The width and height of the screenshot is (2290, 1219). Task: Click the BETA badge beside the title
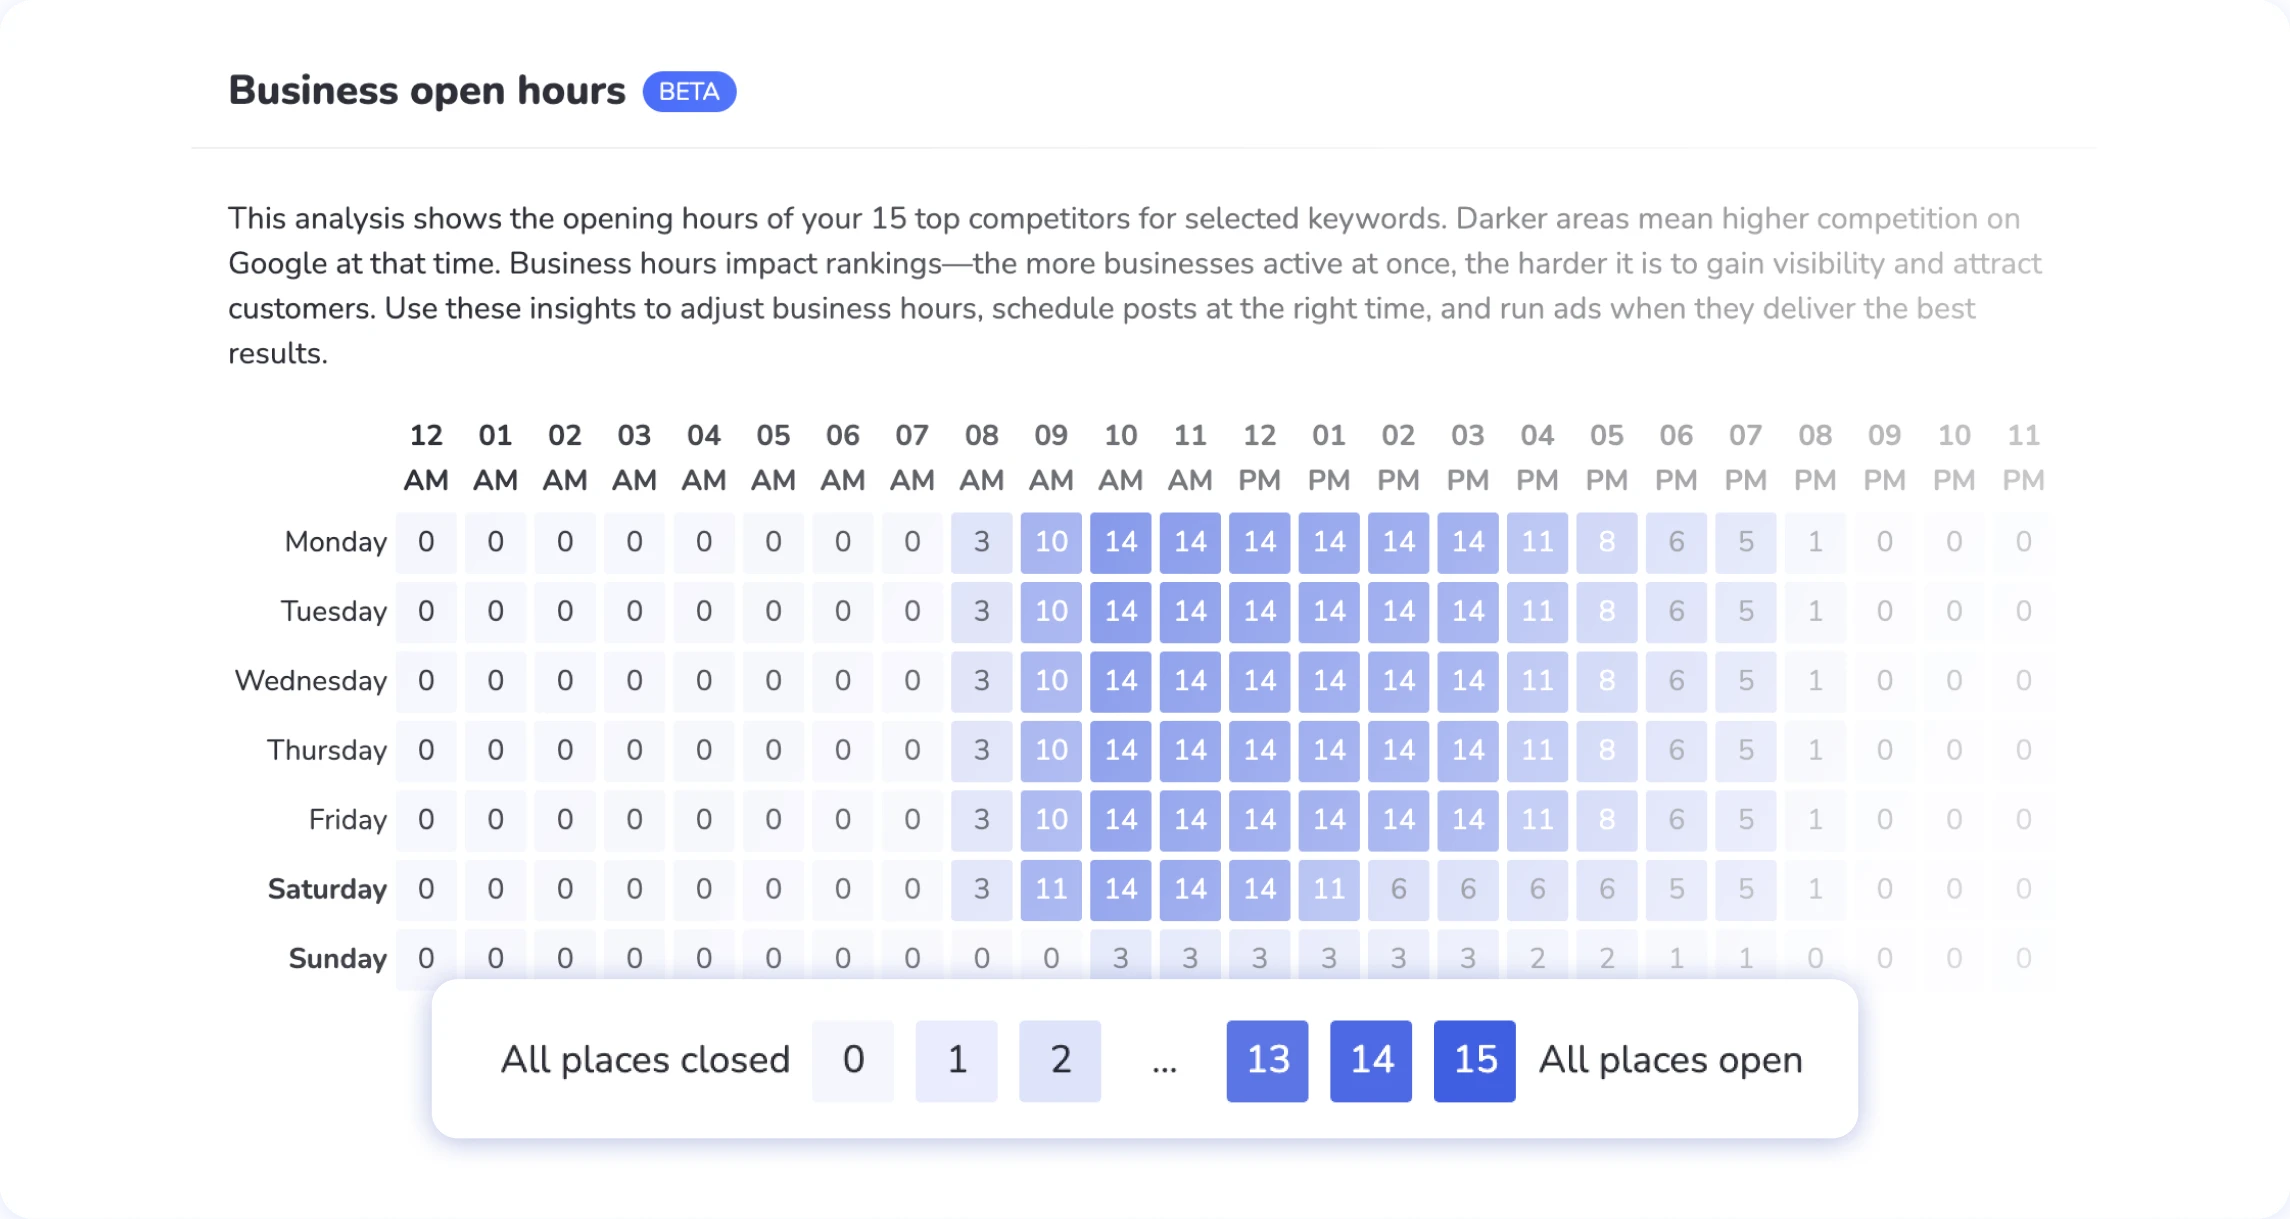(x=689, y=92)
